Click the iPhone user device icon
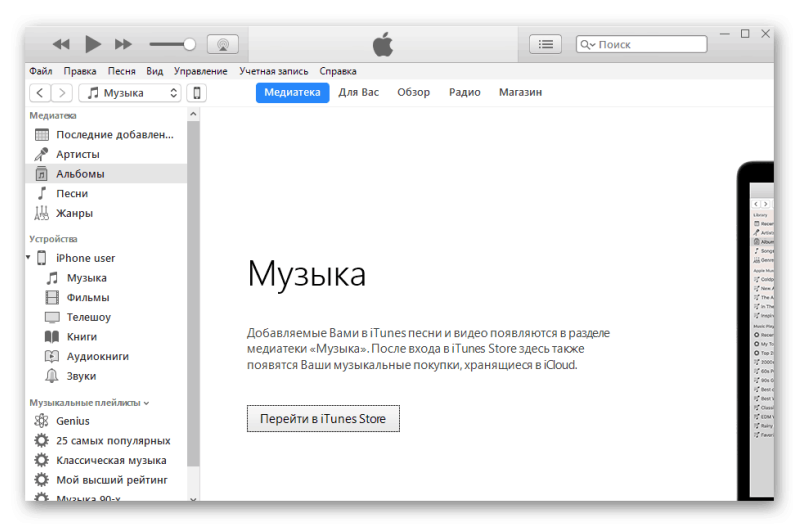The image size is (800, 527). (42, 258)
